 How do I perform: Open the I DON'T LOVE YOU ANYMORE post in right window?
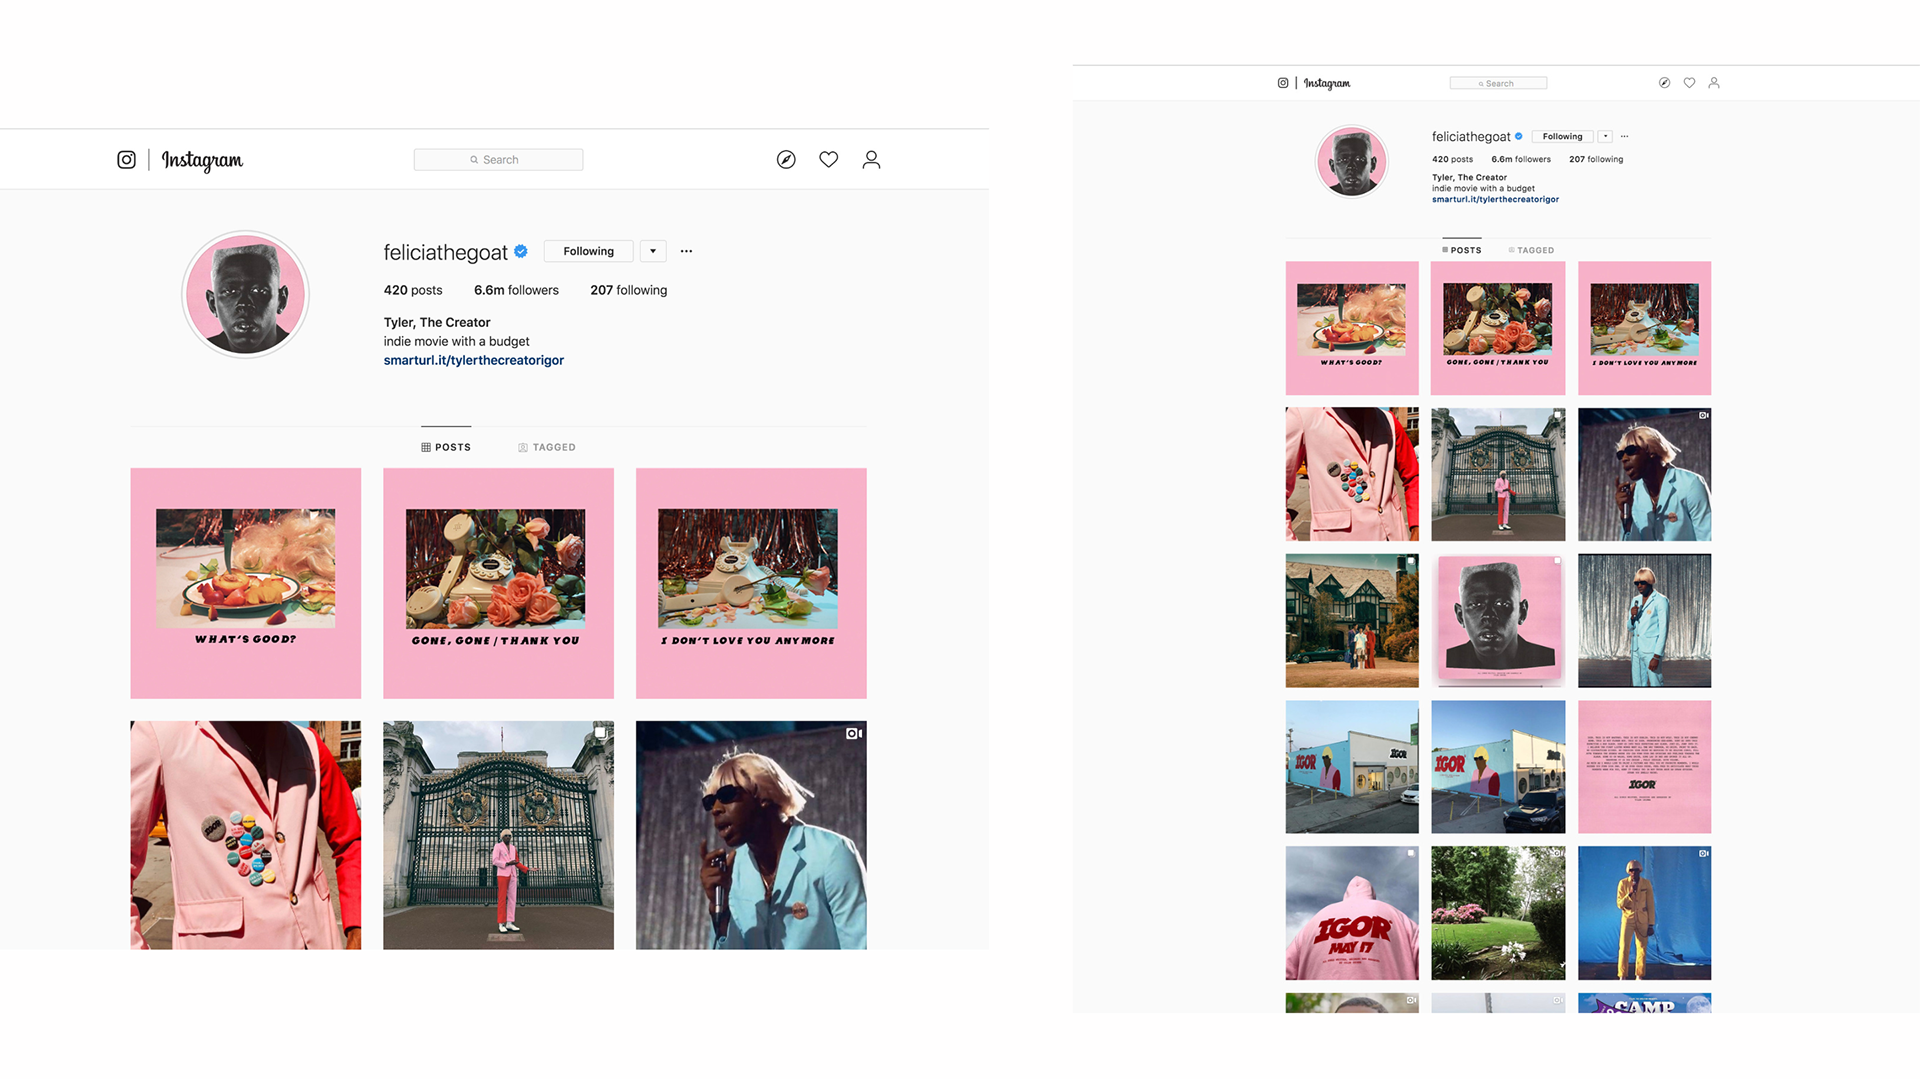pos(1644,328)
